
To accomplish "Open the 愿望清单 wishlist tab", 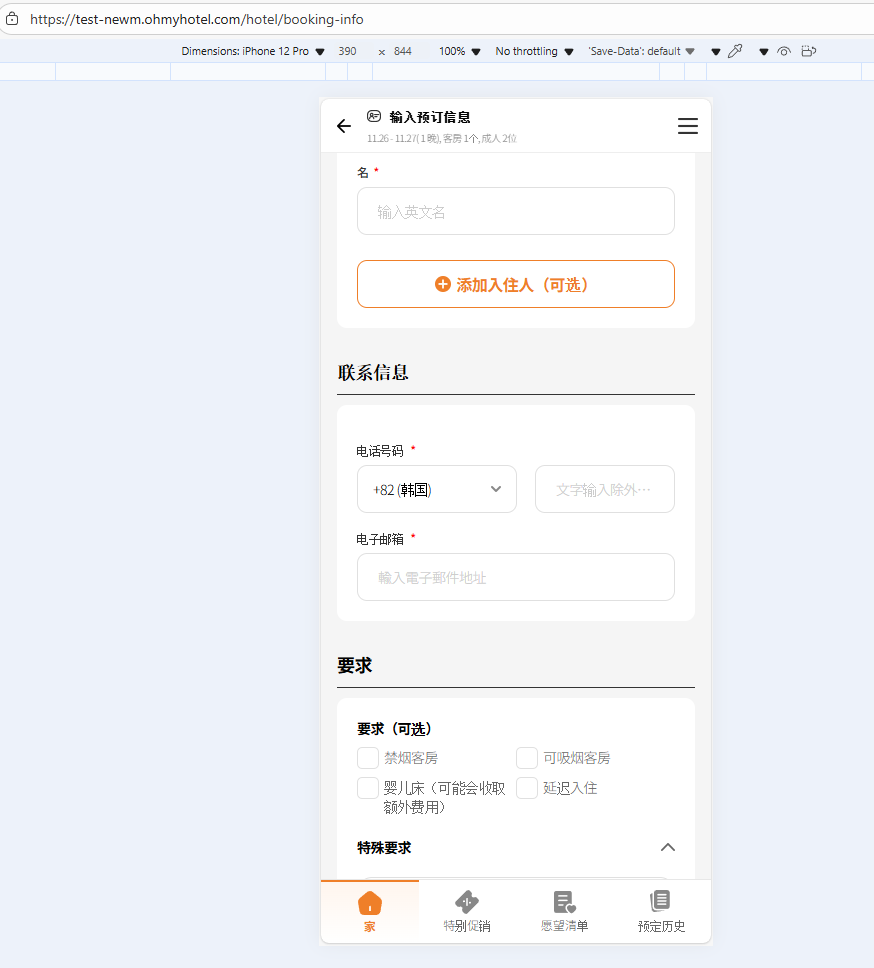I will coord(564,911).
